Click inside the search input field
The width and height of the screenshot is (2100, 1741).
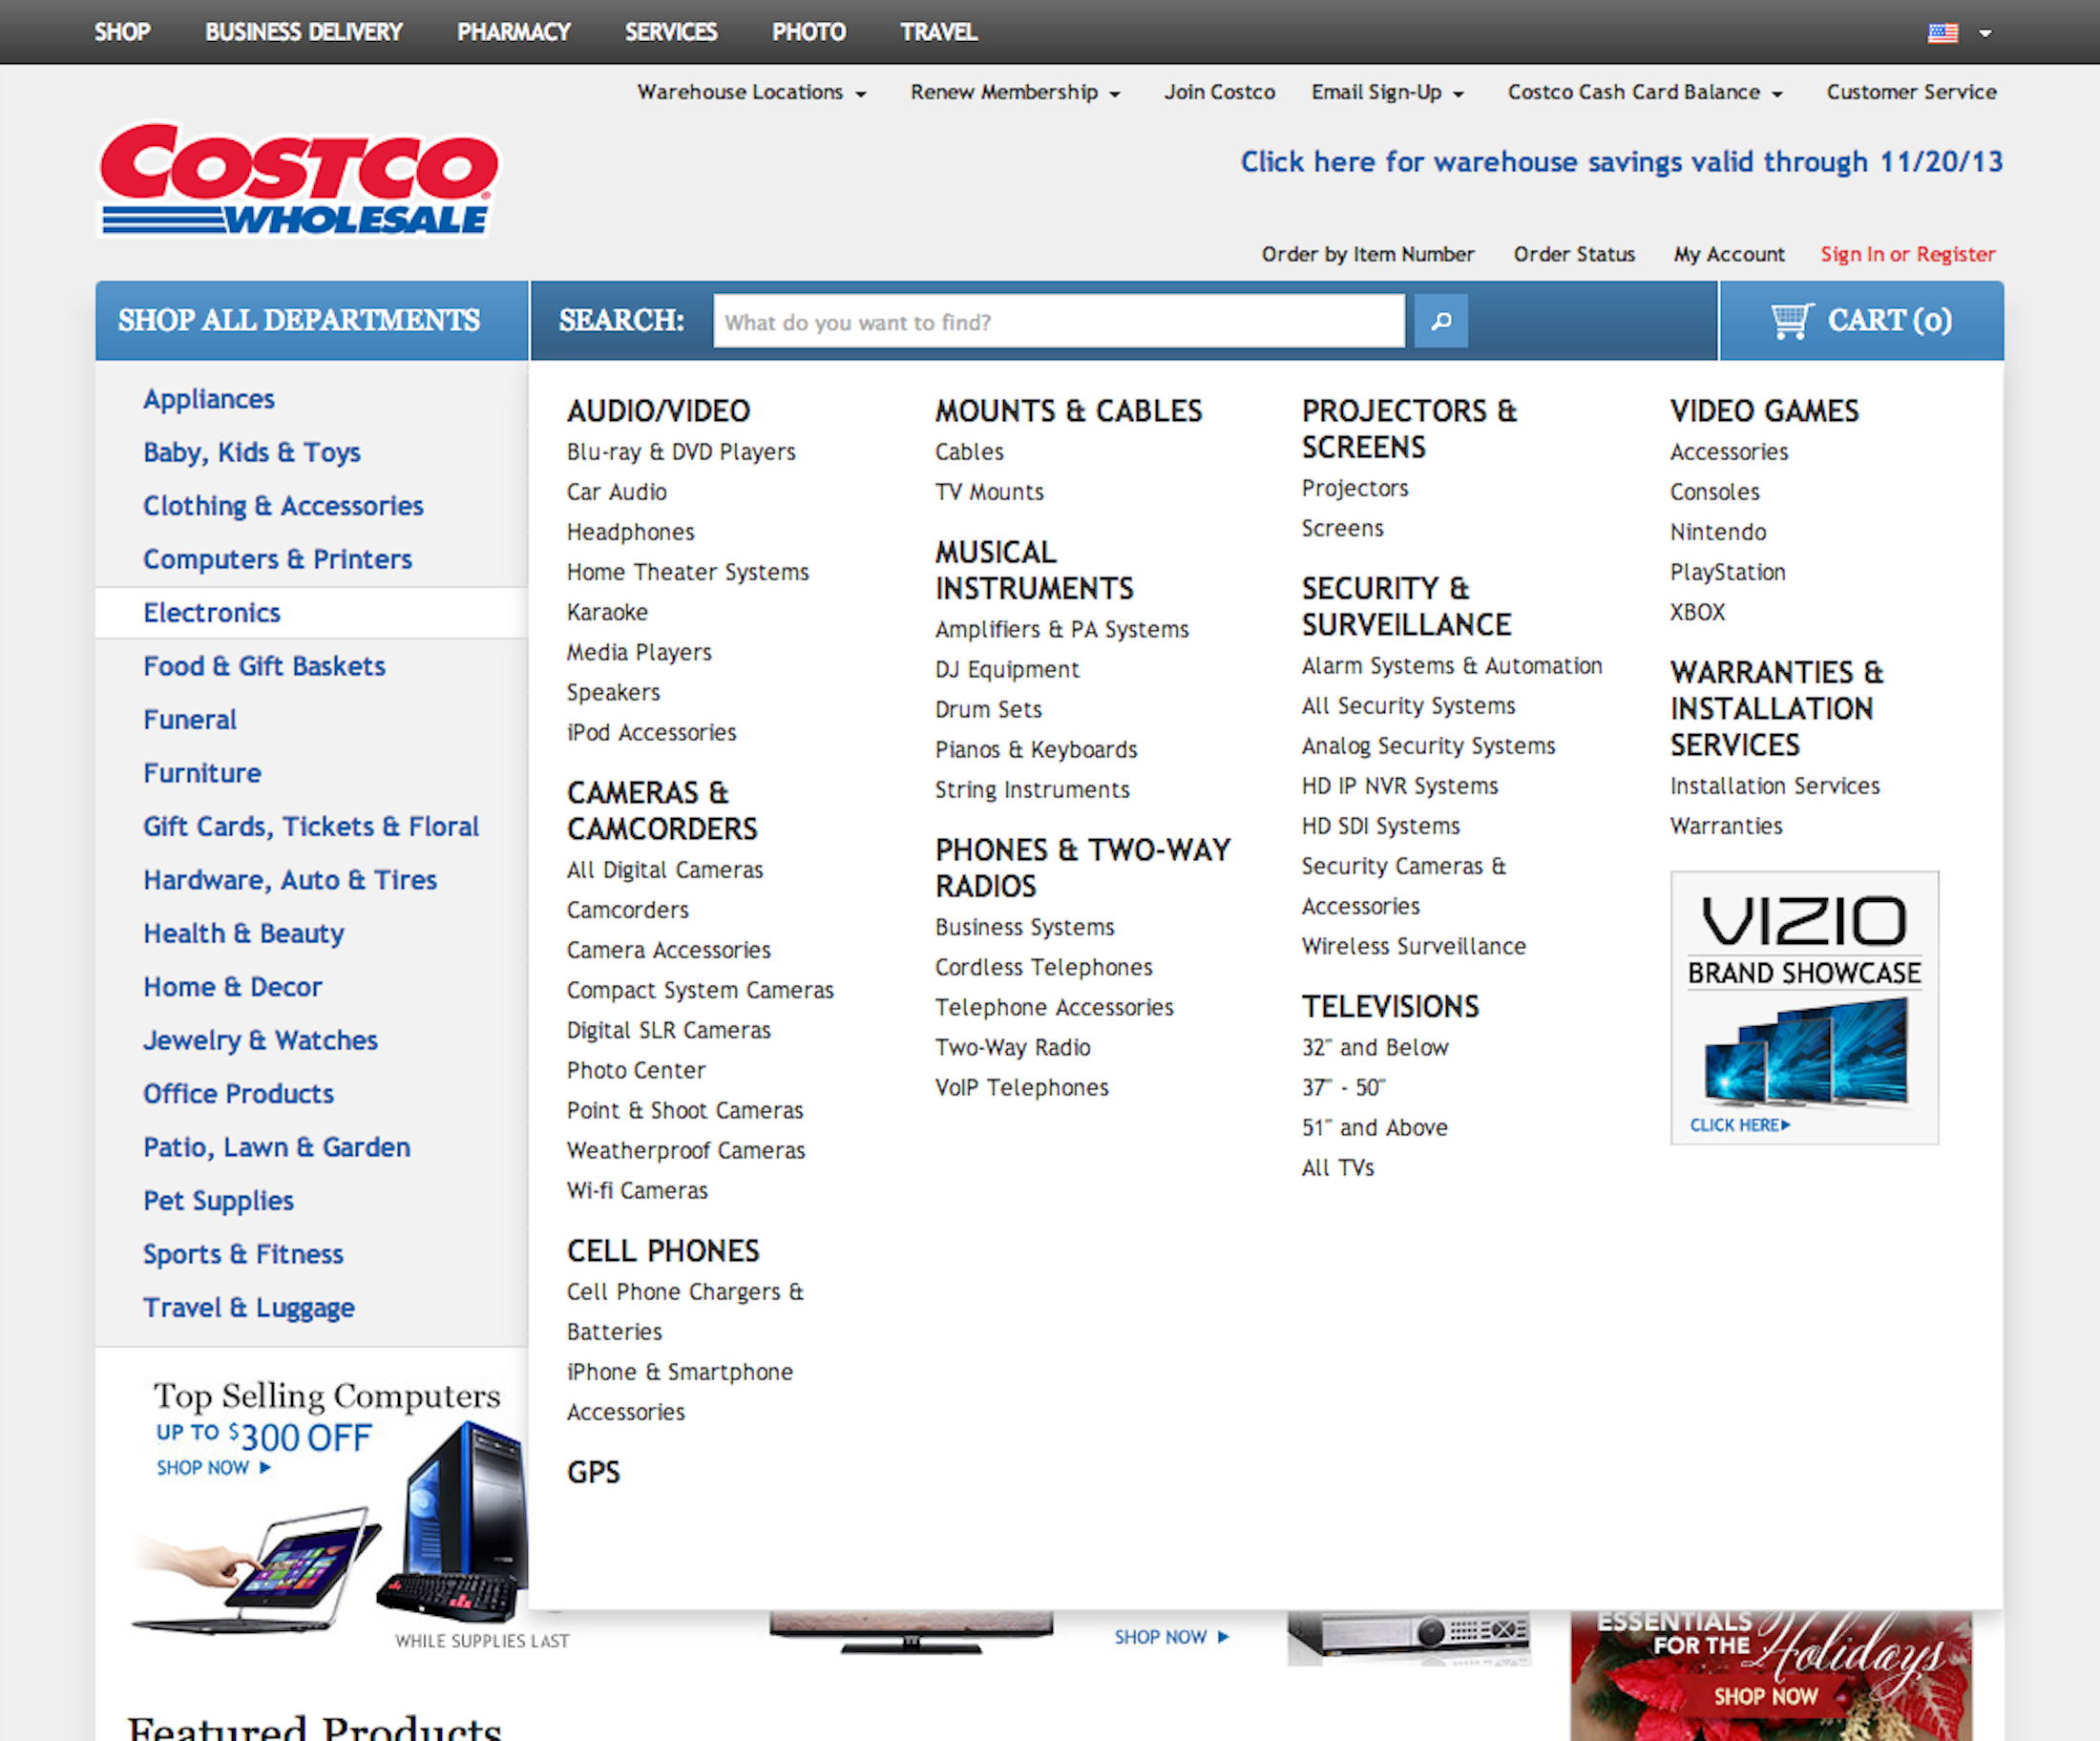pyautogui.click(x=1058, y=321)
